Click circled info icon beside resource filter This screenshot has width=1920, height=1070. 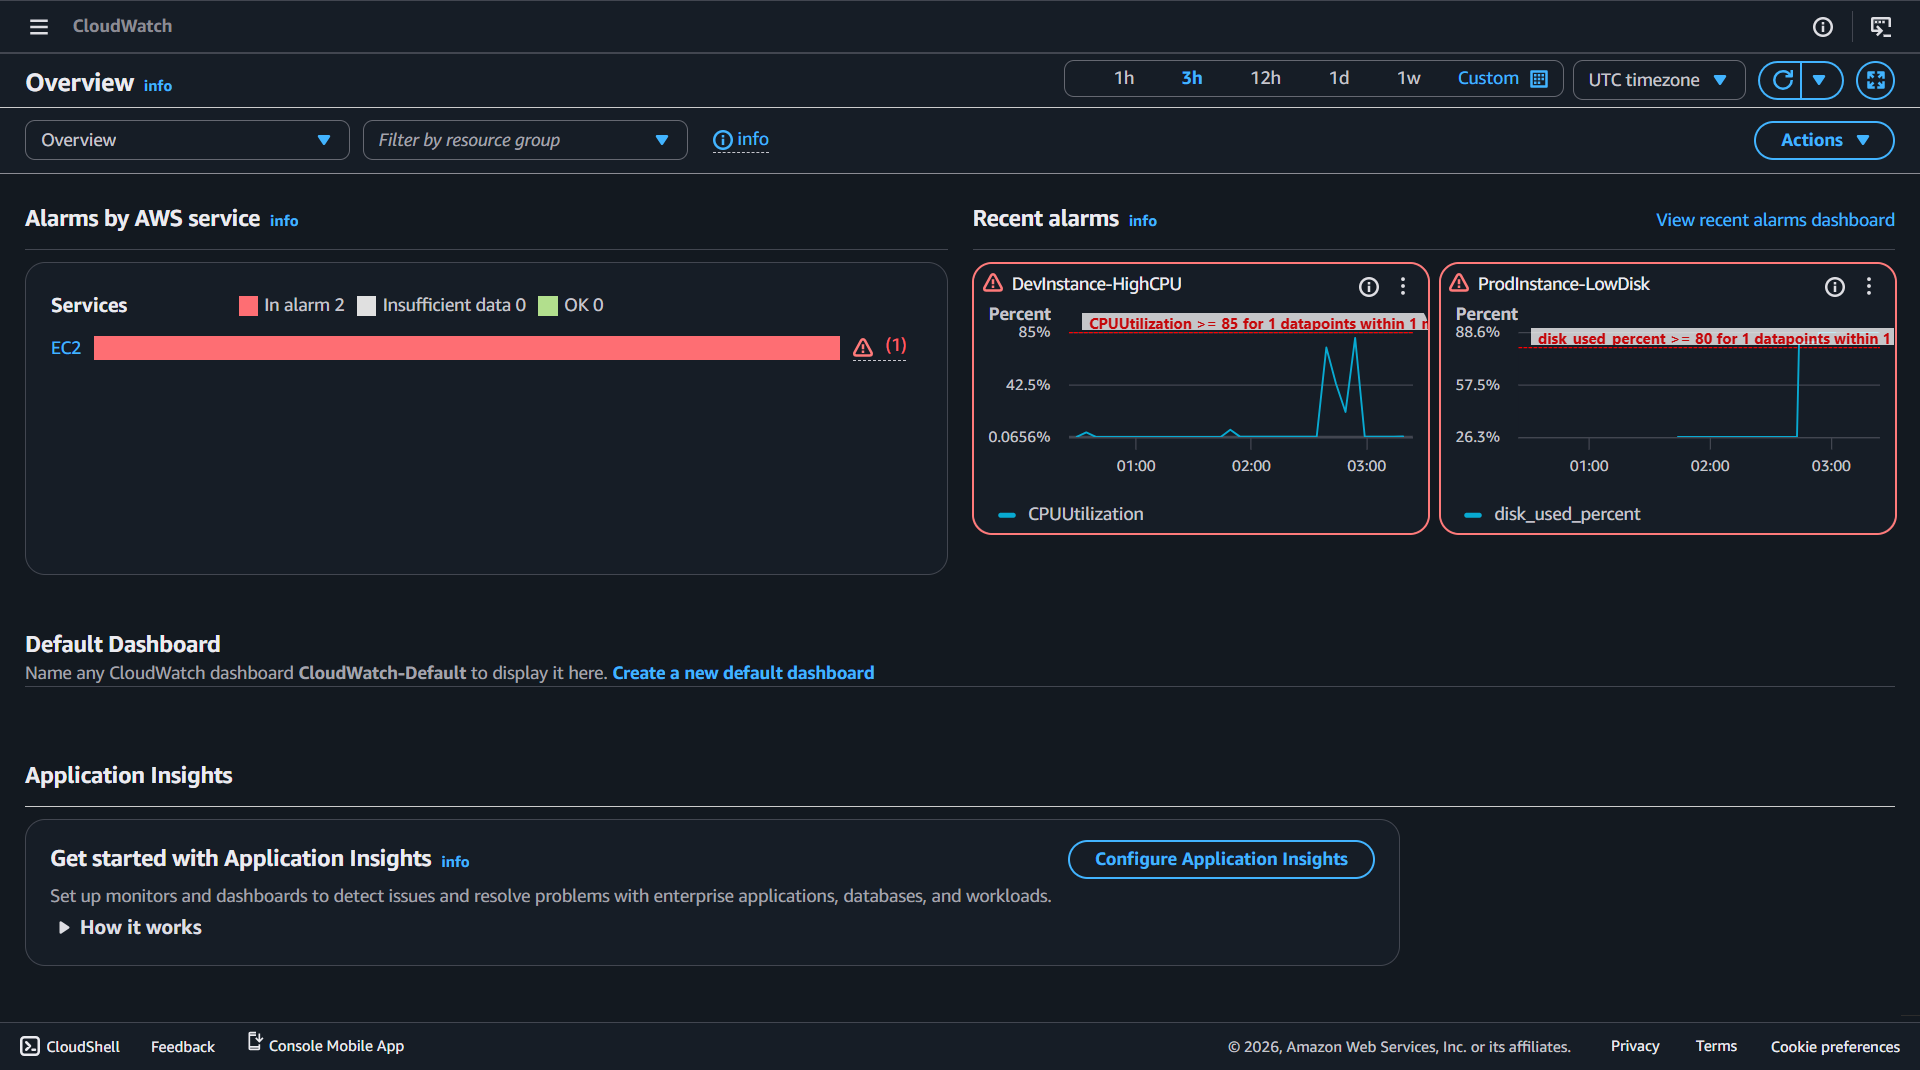pos(722,140)
